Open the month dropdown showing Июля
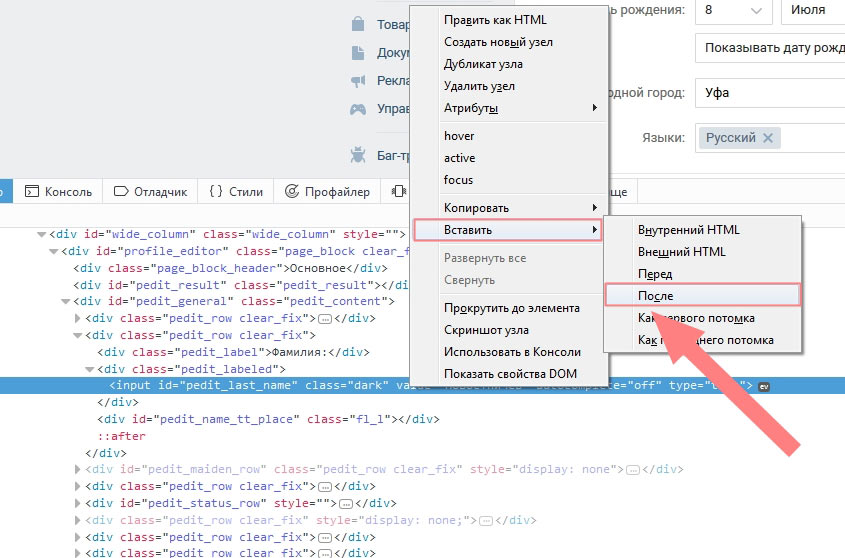845x558 pixels. pyautogui.click(x=813, y=10)
